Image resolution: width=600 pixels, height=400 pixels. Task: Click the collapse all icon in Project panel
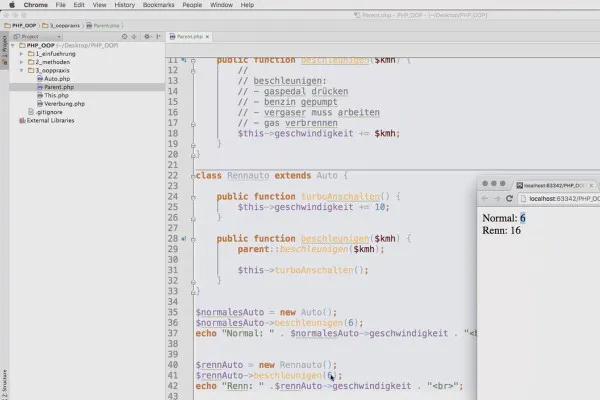[x=134, y=37]
